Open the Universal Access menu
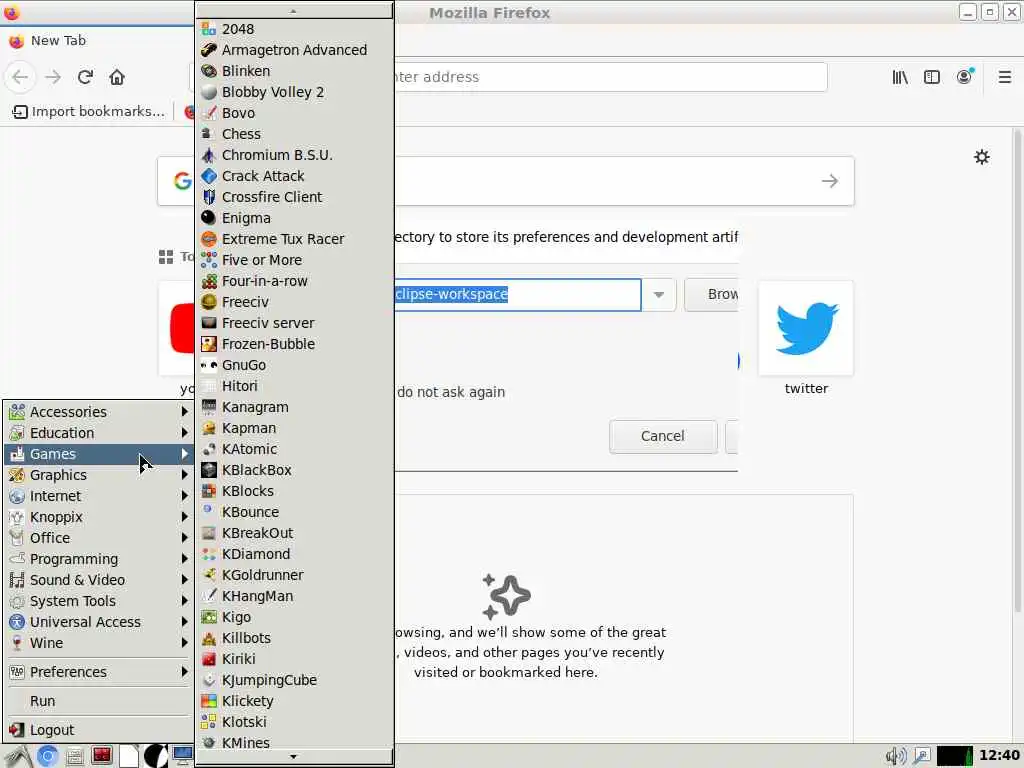 [x=99, y=622]
